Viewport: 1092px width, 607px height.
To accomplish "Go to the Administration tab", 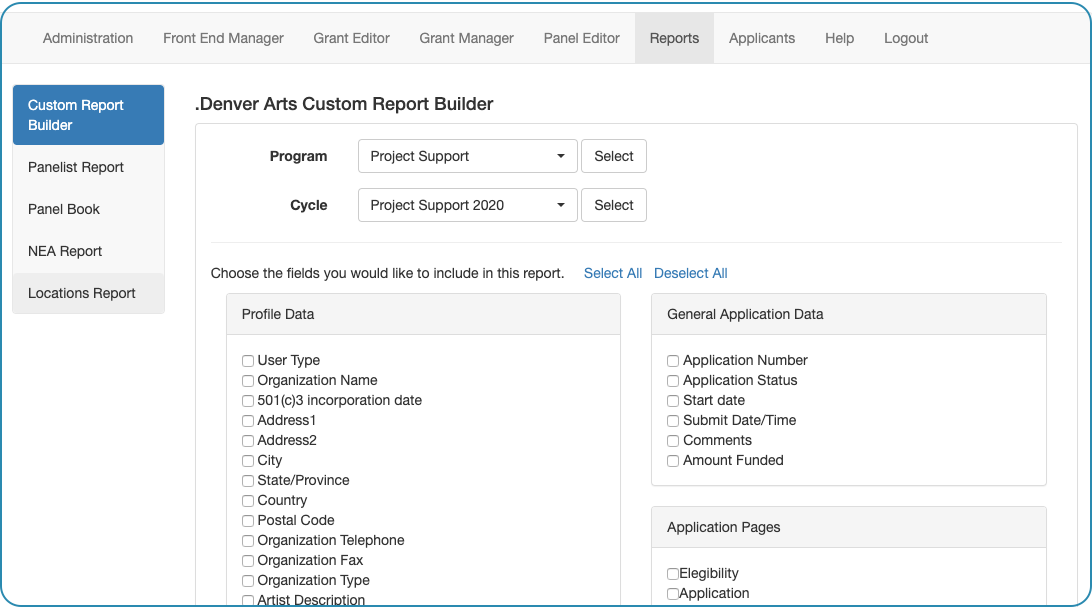I will 88,38.
